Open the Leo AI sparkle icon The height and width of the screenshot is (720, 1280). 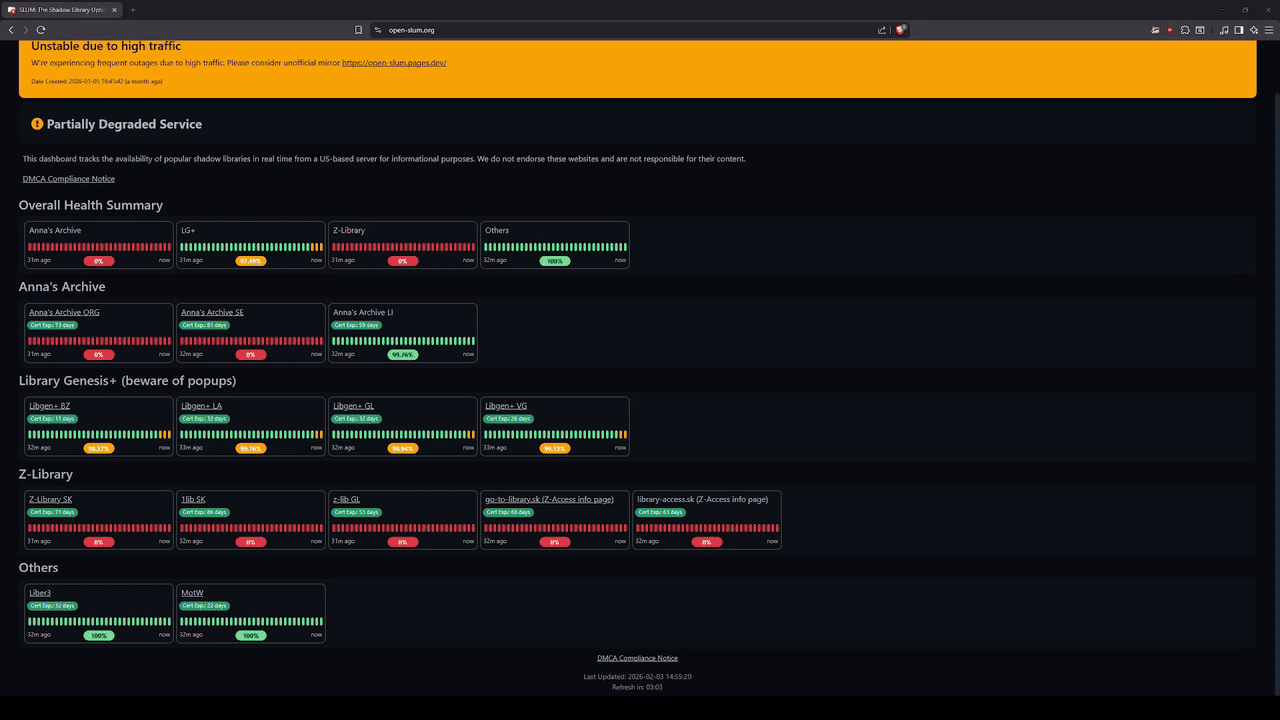tap(1254, 30)
